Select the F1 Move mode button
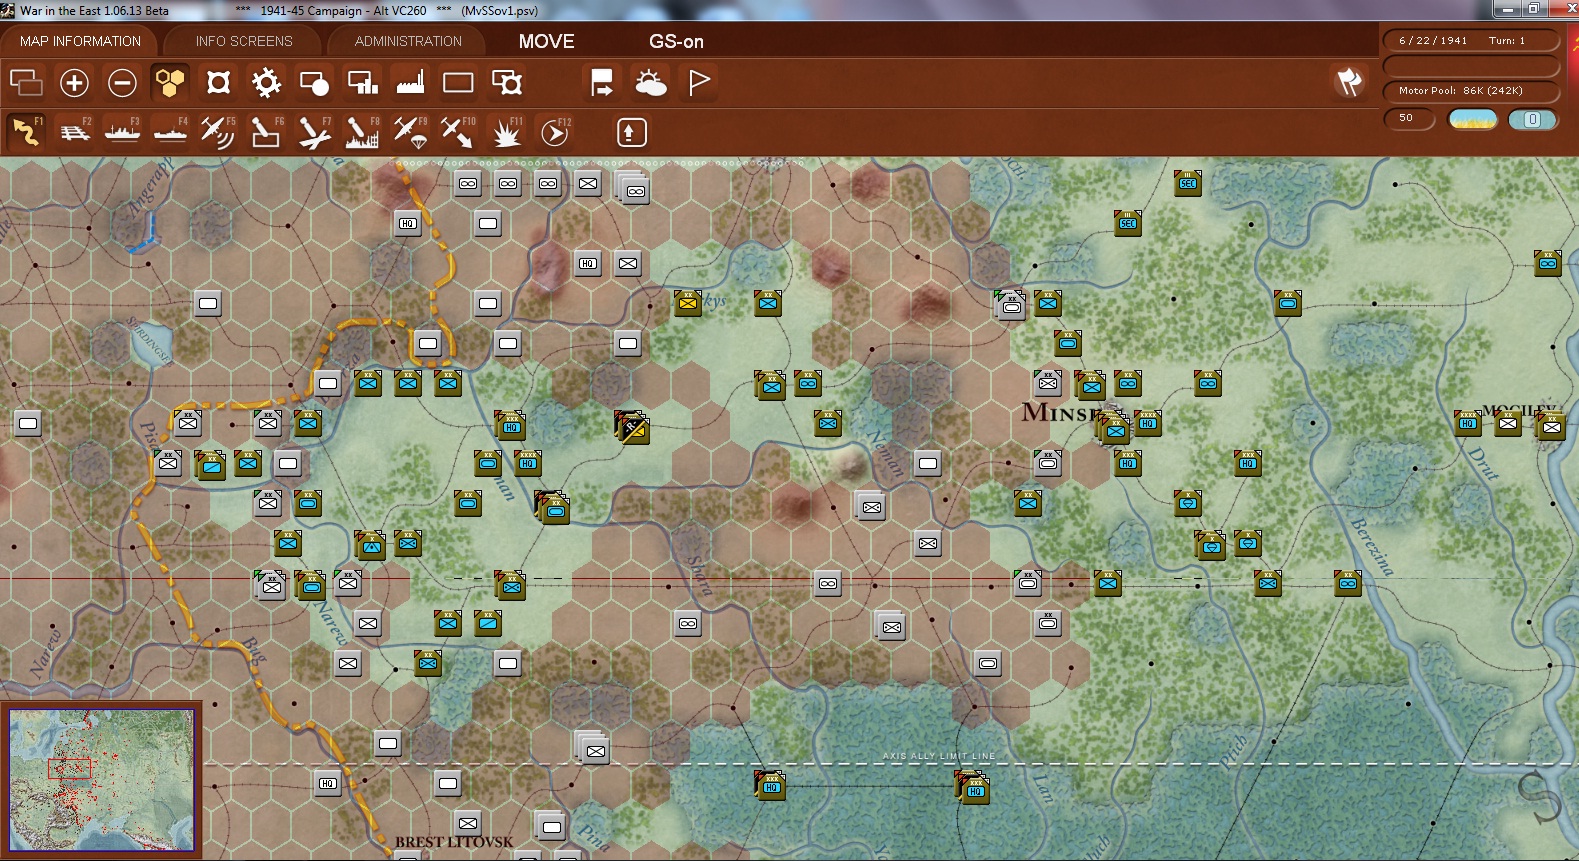 pyautogui.click(x=26, y=132)
